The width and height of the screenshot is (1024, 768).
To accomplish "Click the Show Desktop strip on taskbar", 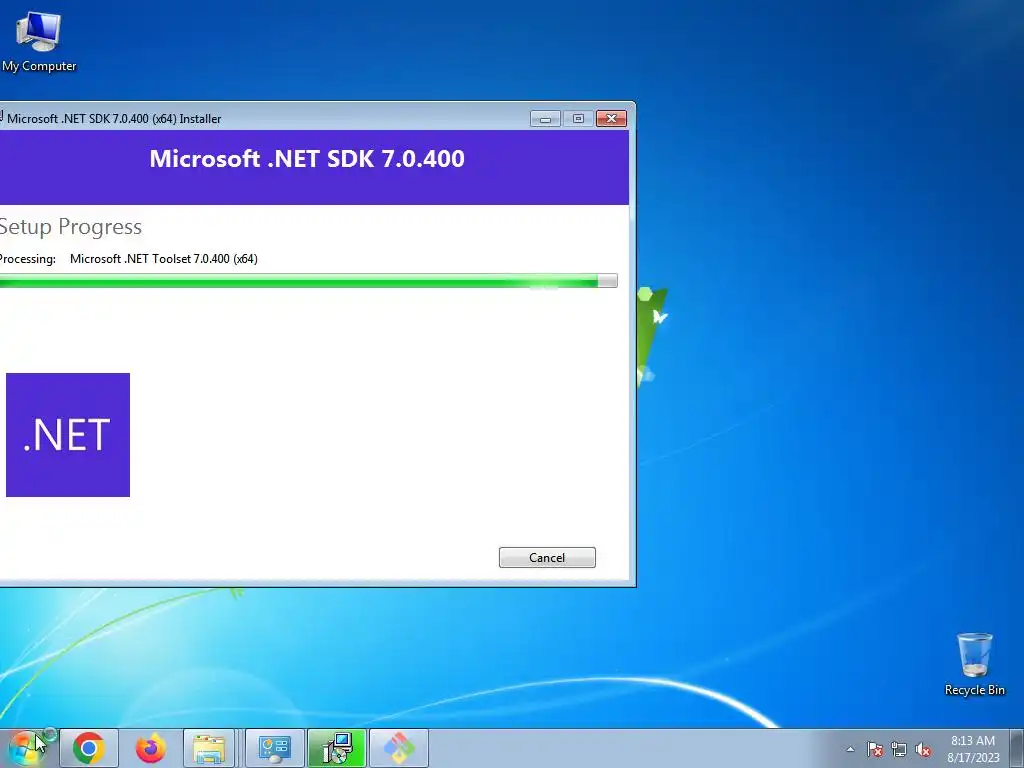I will tap(1018, 748).
